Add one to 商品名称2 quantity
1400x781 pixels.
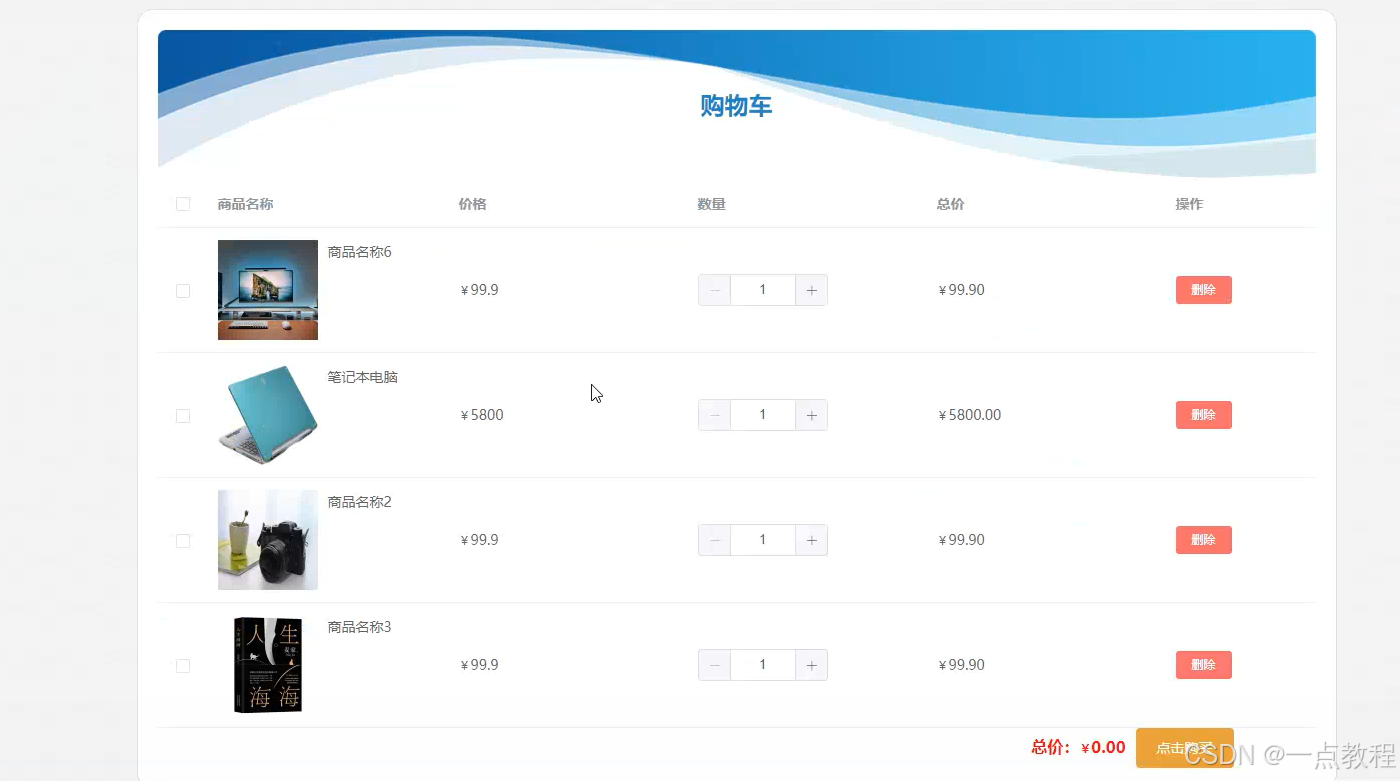[x=811, y=540]
